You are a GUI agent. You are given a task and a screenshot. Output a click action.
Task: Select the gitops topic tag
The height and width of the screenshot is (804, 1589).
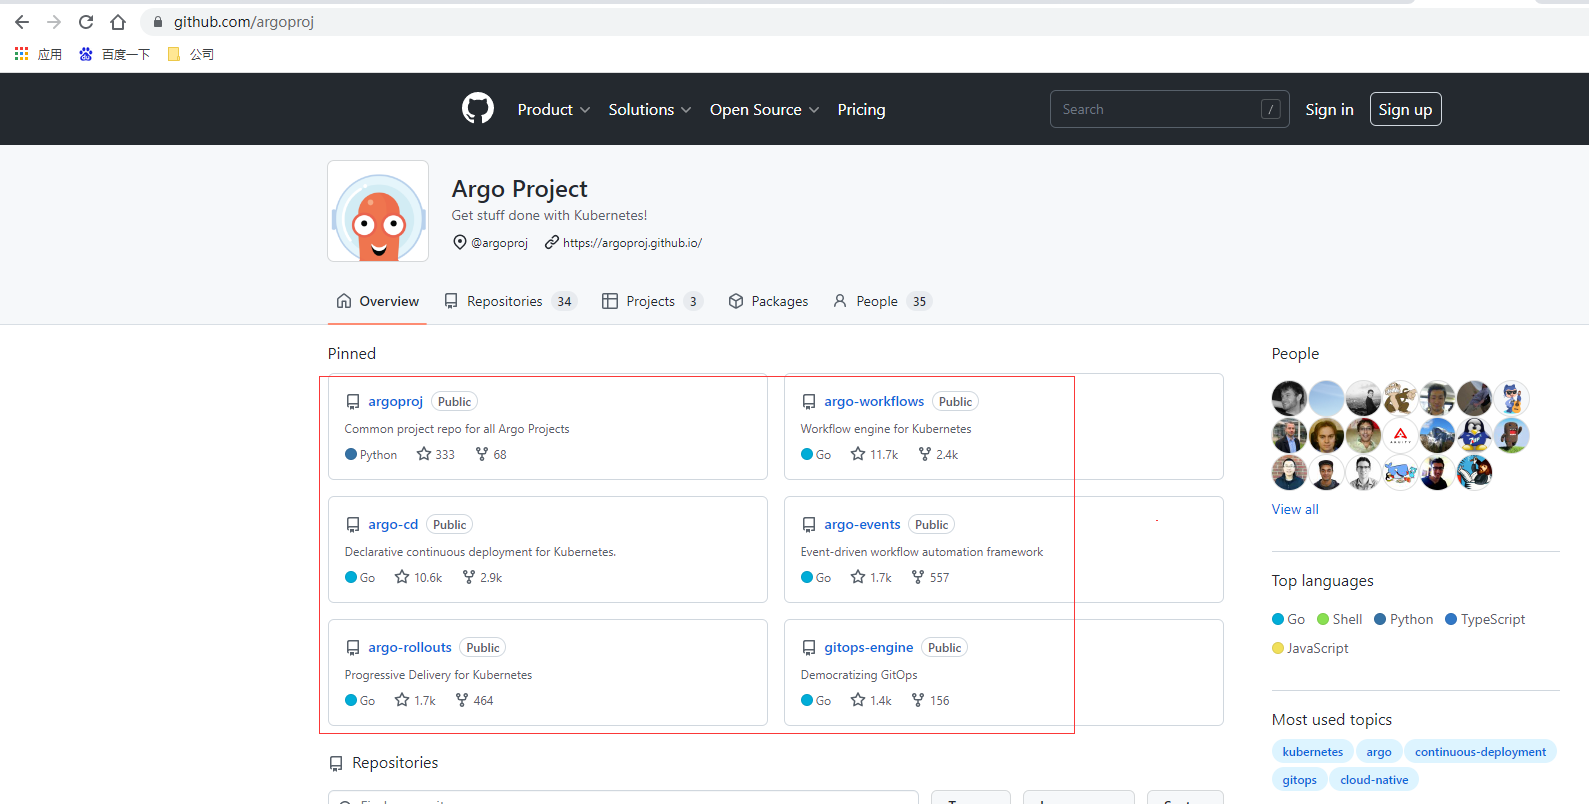tap(1300, 780)
